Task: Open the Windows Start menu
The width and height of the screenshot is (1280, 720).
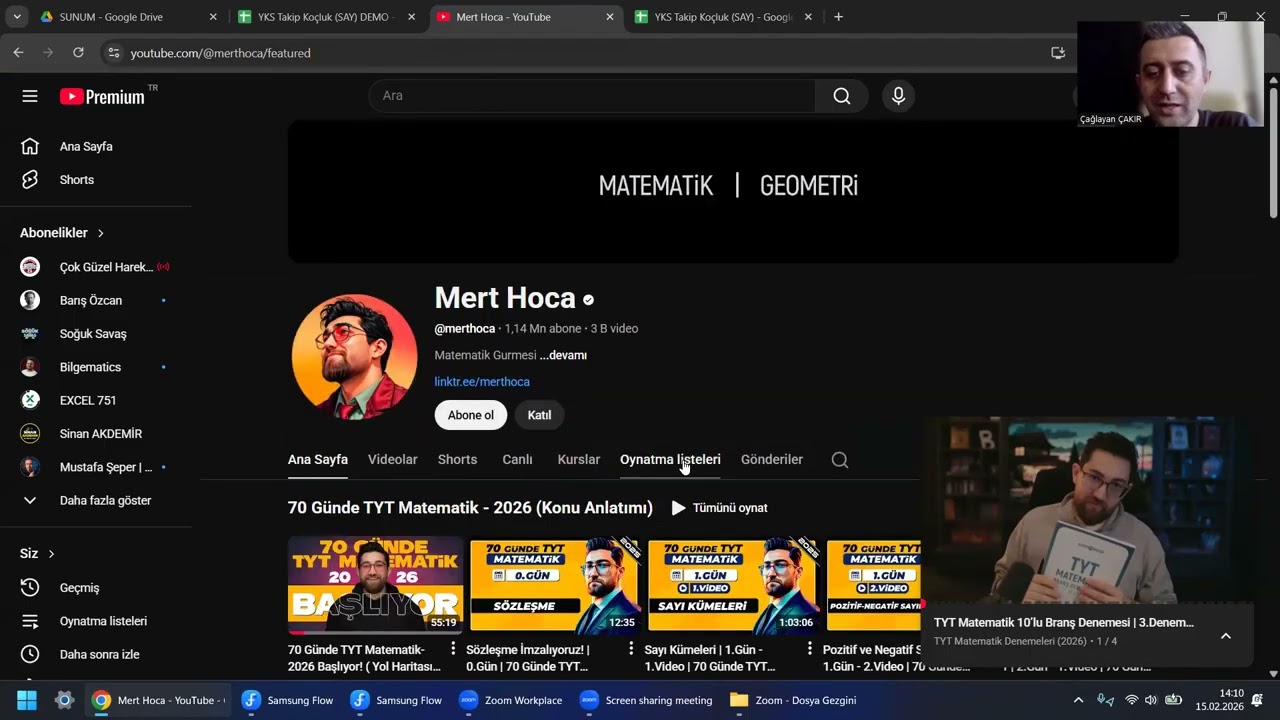Action: pos(26,700)
